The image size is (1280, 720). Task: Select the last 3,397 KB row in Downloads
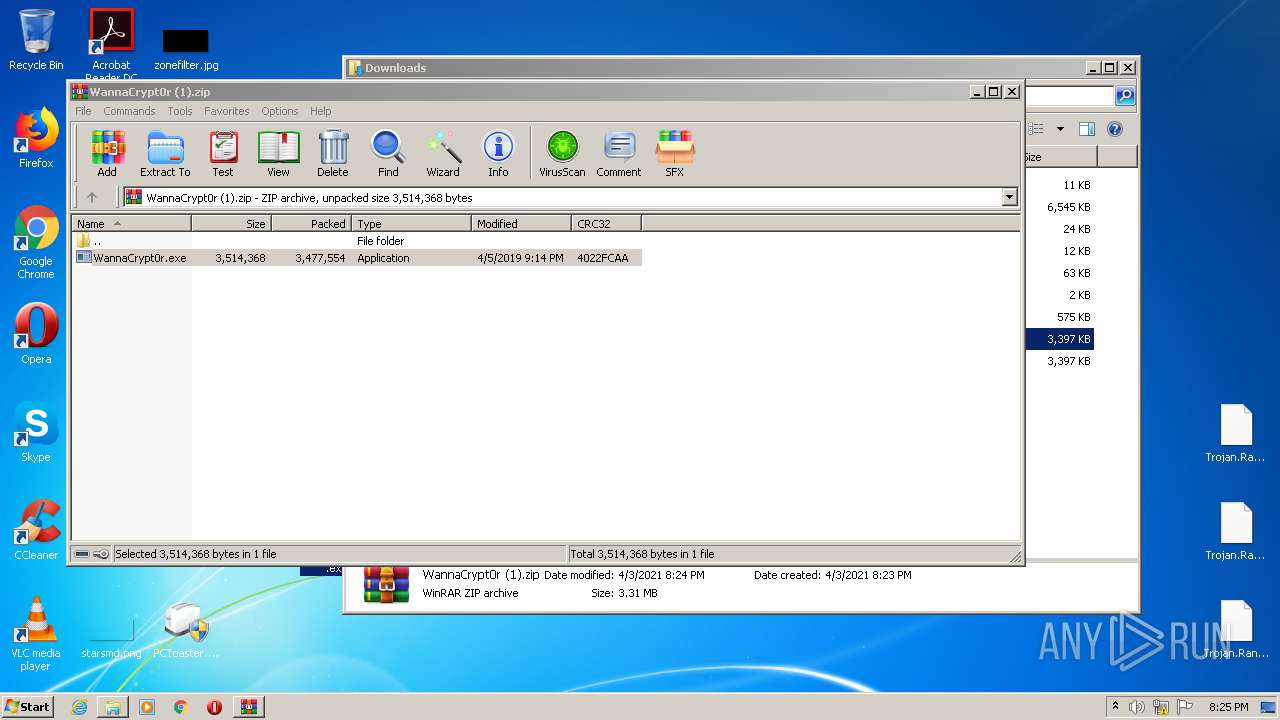coord(1068,361)
